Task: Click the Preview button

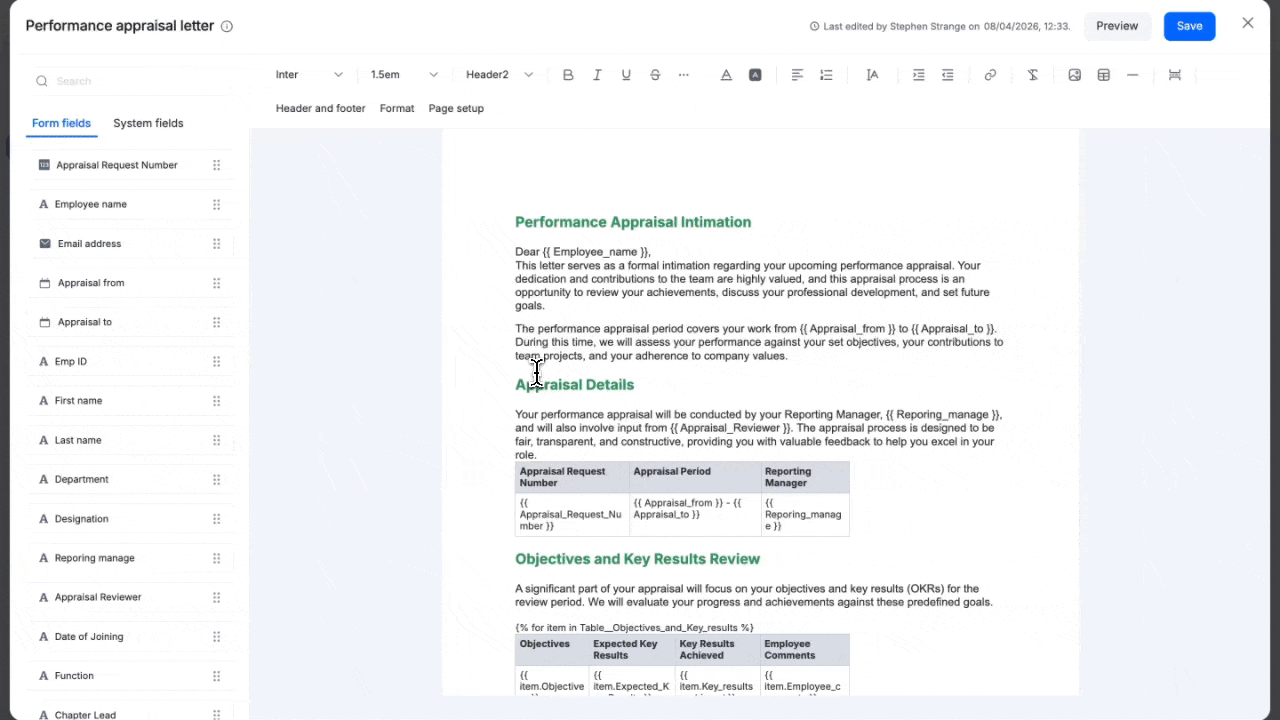Action: pyautogui.click(x=1117, y=26)
